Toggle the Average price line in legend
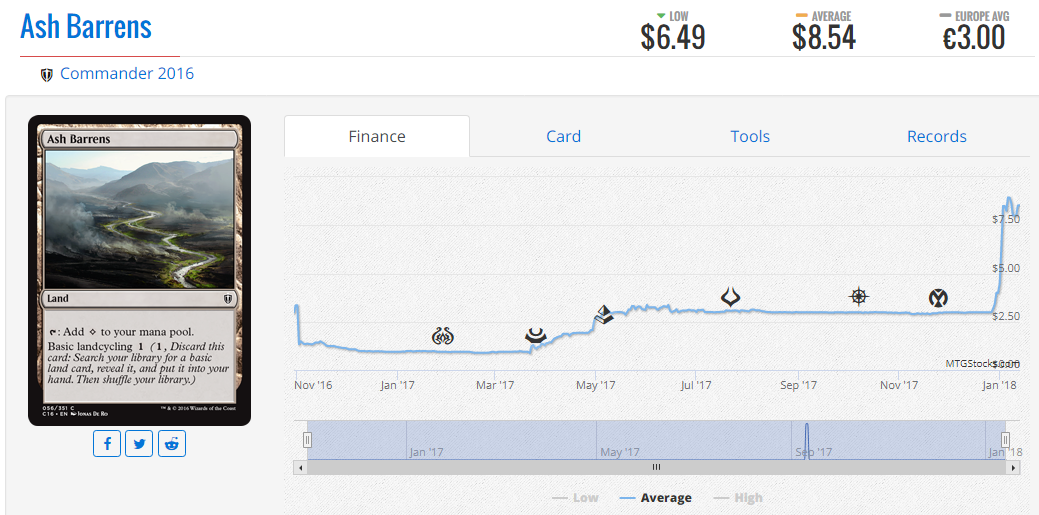Screen dimensions: 1039x515 (655, 498)
